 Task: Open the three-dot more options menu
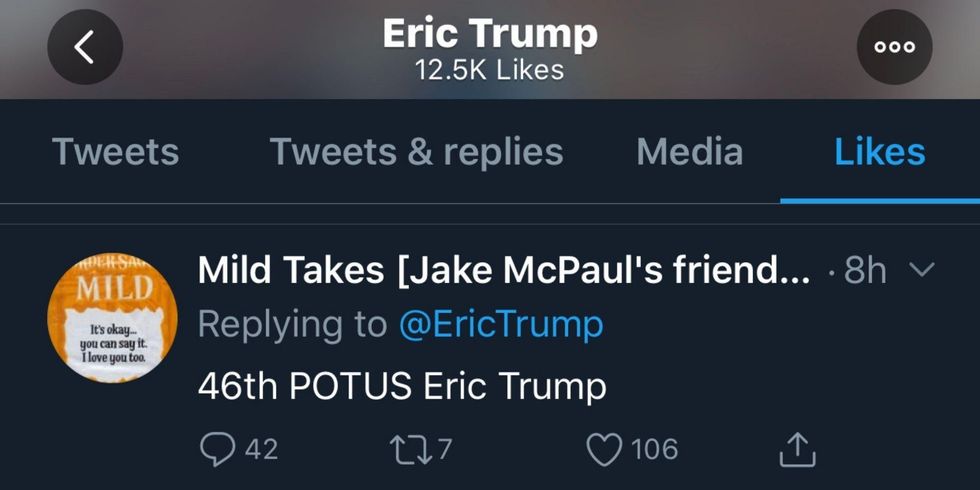(x=894, y=47)
